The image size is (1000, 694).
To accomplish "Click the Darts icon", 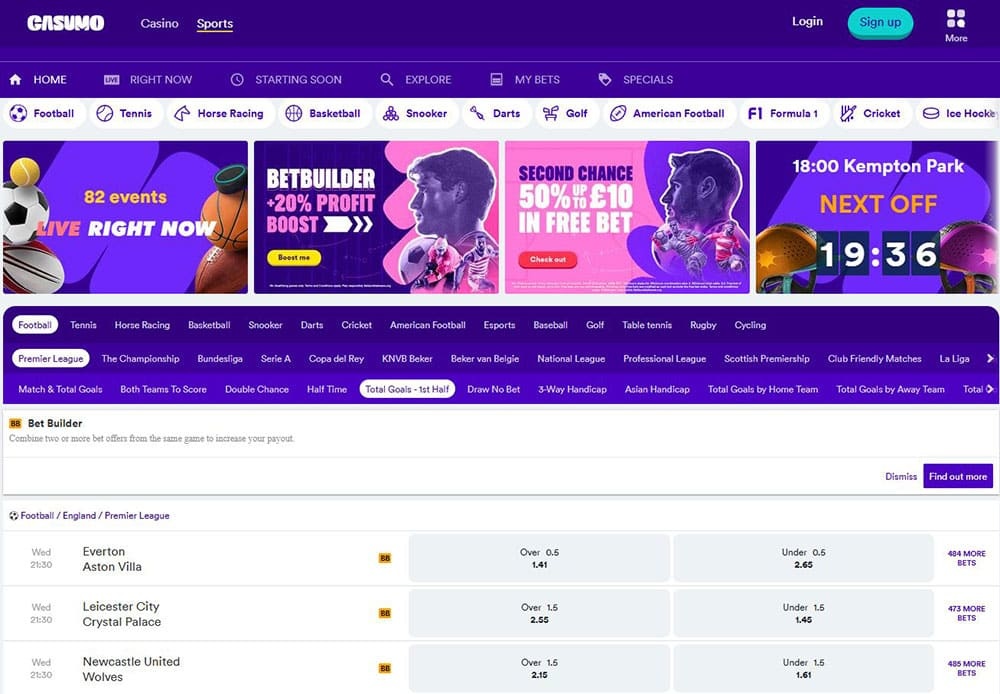I will tap(477, 114).
